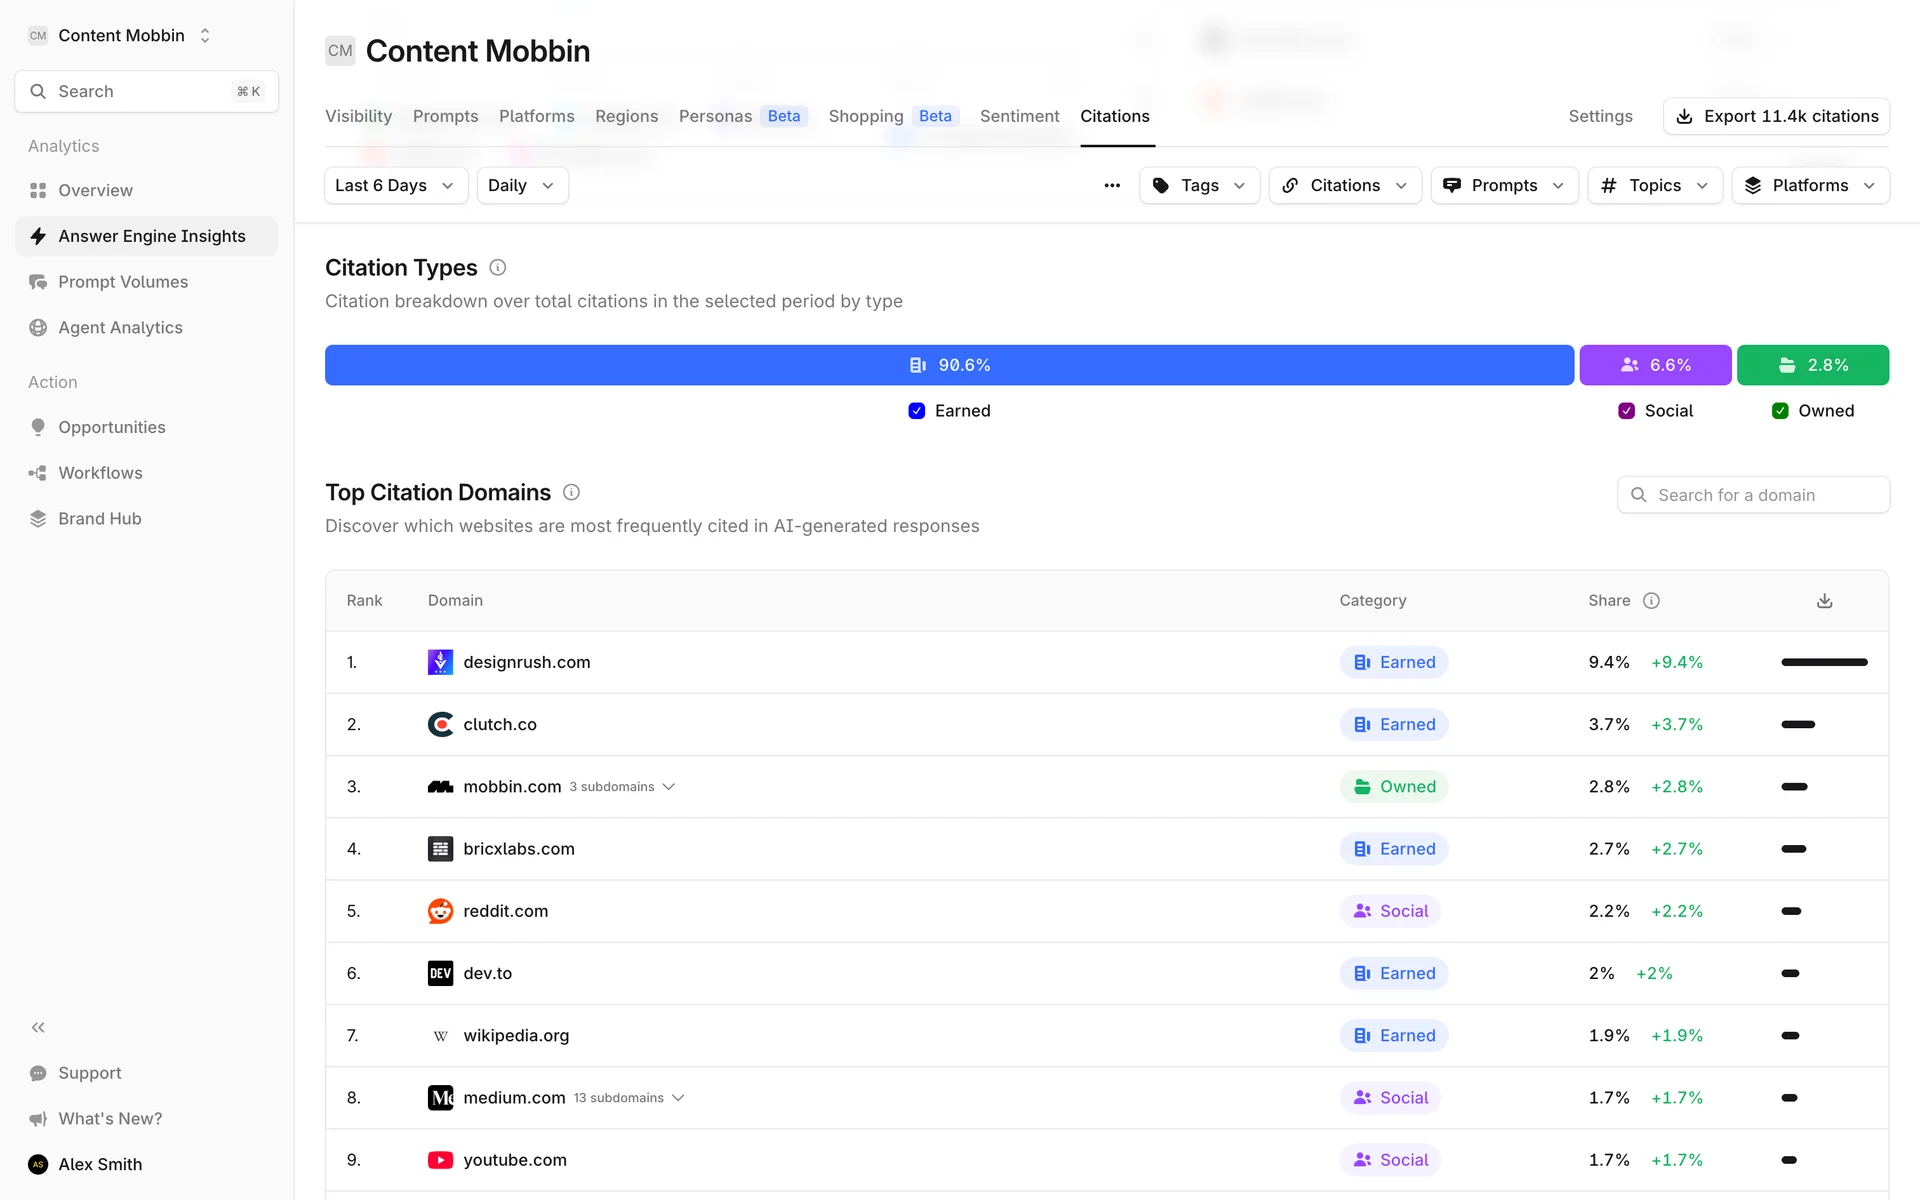Click the download icon in table header
Image resolution: width=1920 pixels, height=1200 pixels.
click(x=1824, y=601)
